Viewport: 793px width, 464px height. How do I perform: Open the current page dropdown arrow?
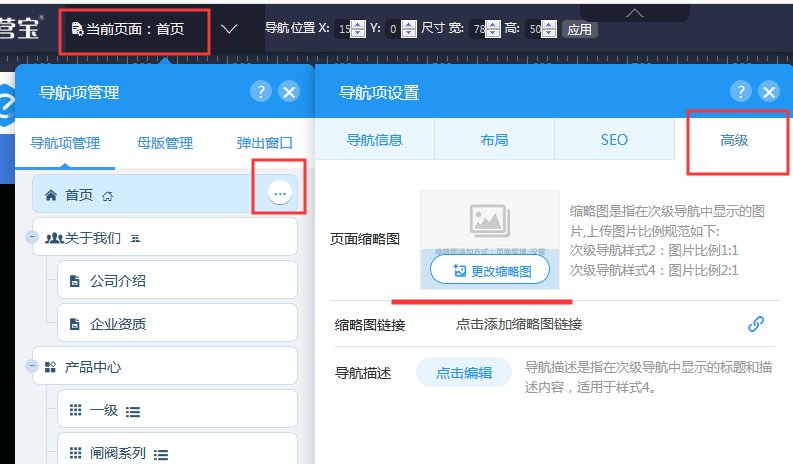pos(229,29)
